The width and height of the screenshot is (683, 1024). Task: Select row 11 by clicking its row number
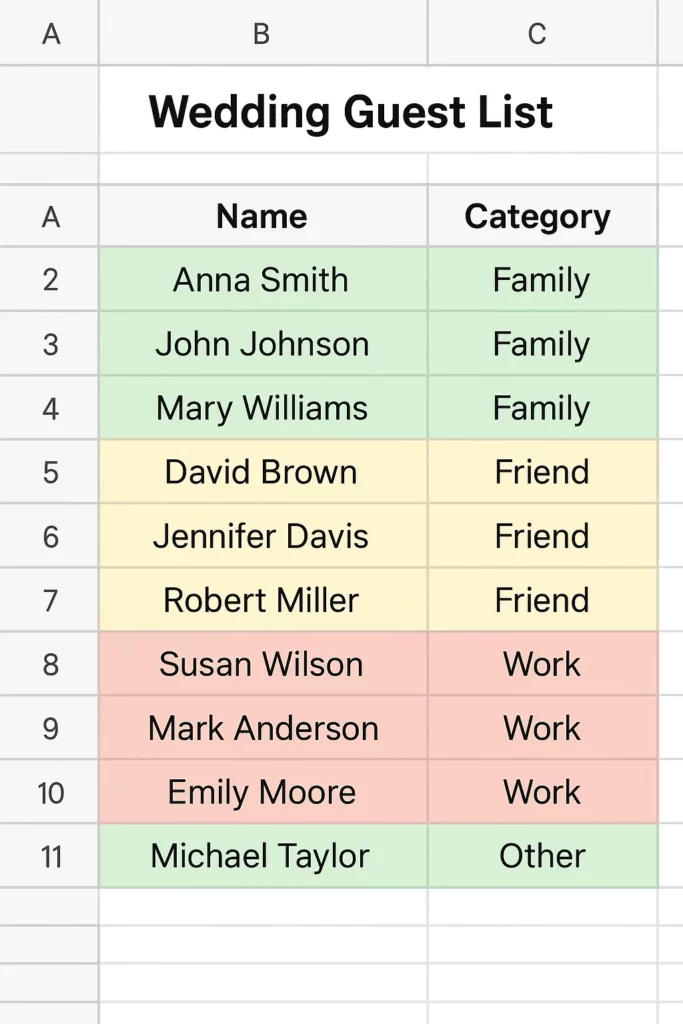pos(49,856)
